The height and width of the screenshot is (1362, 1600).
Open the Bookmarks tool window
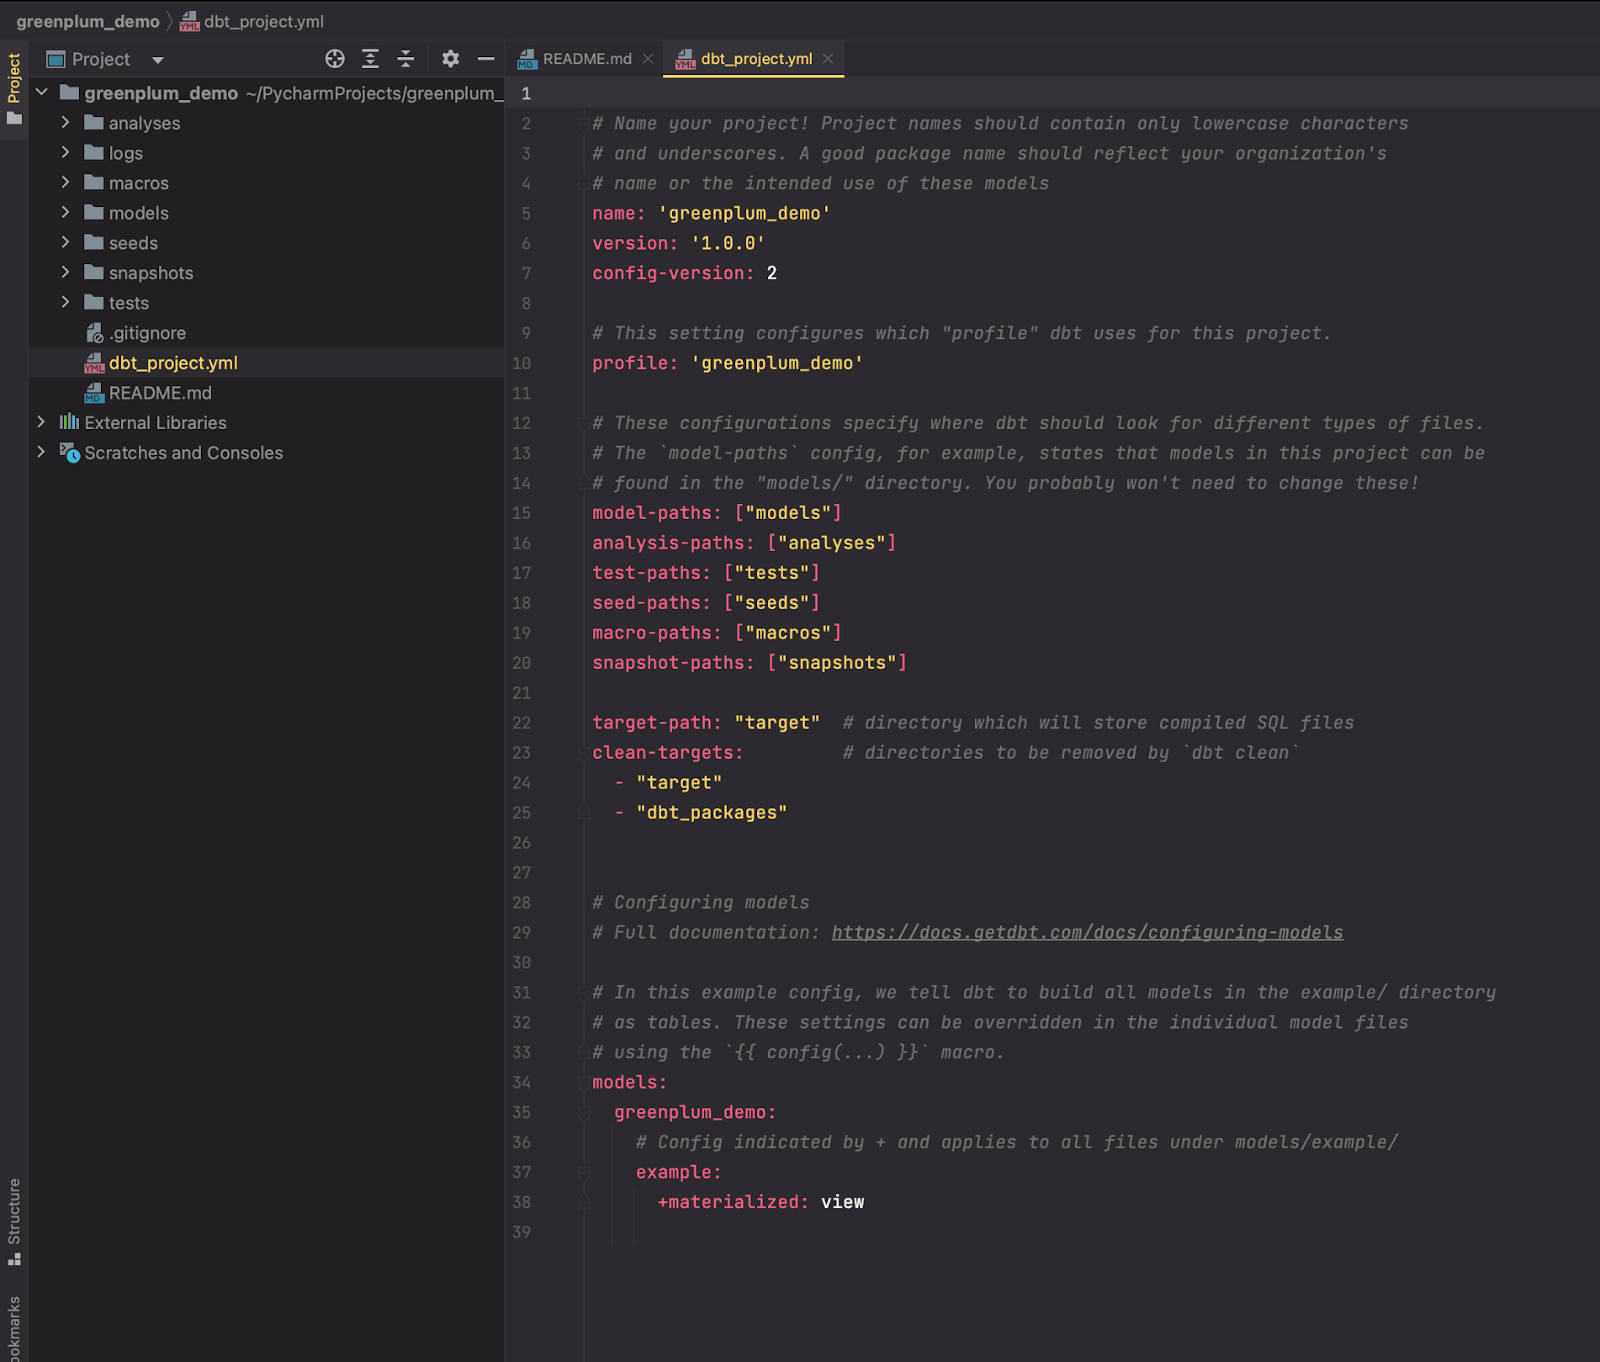click(14, 1328)
